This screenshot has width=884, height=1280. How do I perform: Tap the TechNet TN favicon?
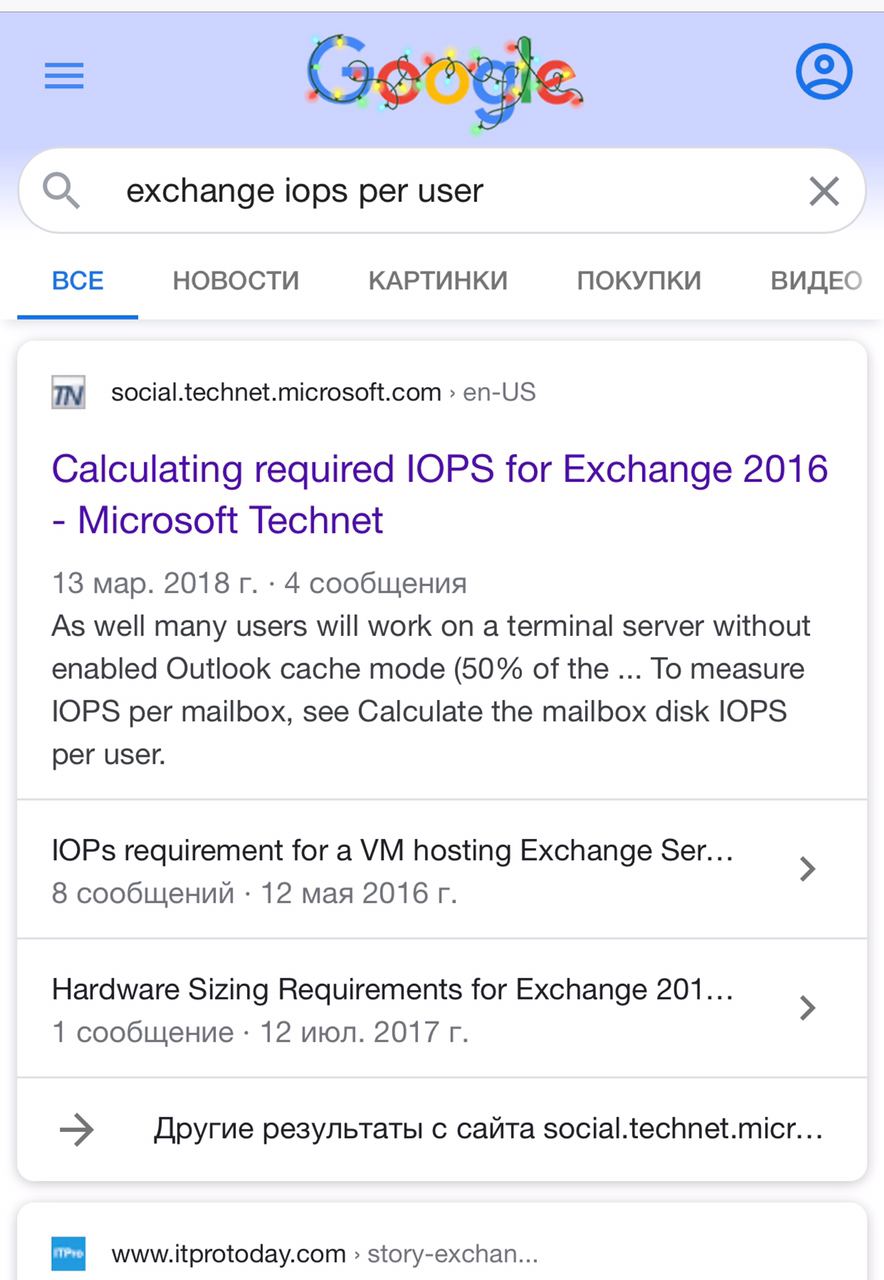pos(69,392)
